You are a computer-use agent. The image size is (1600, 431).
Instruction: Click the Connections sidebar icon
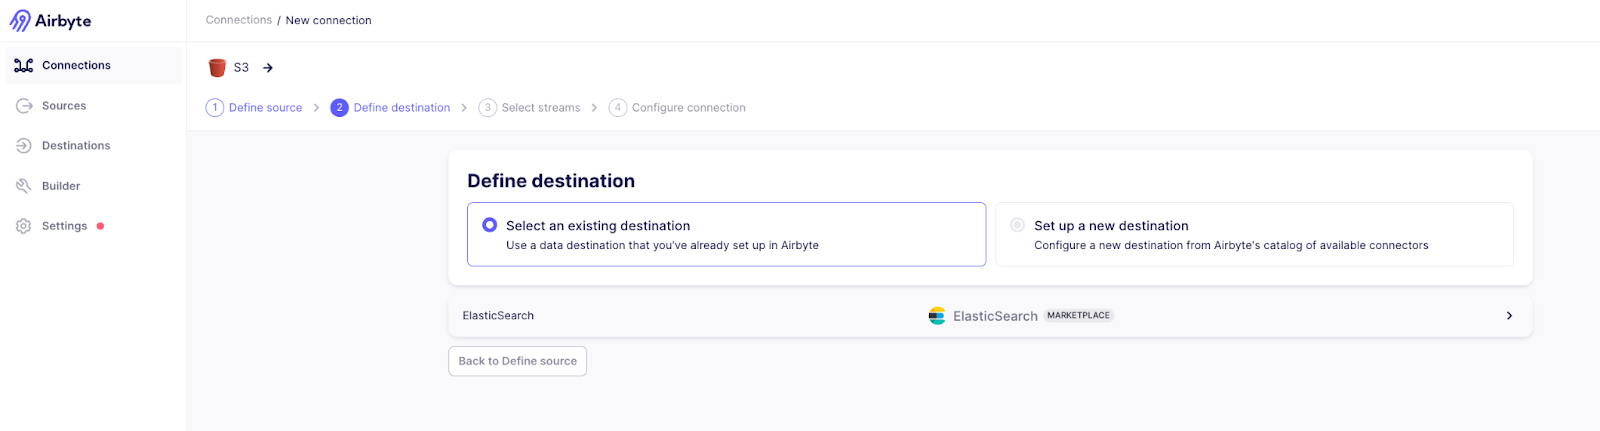point(24,66)
